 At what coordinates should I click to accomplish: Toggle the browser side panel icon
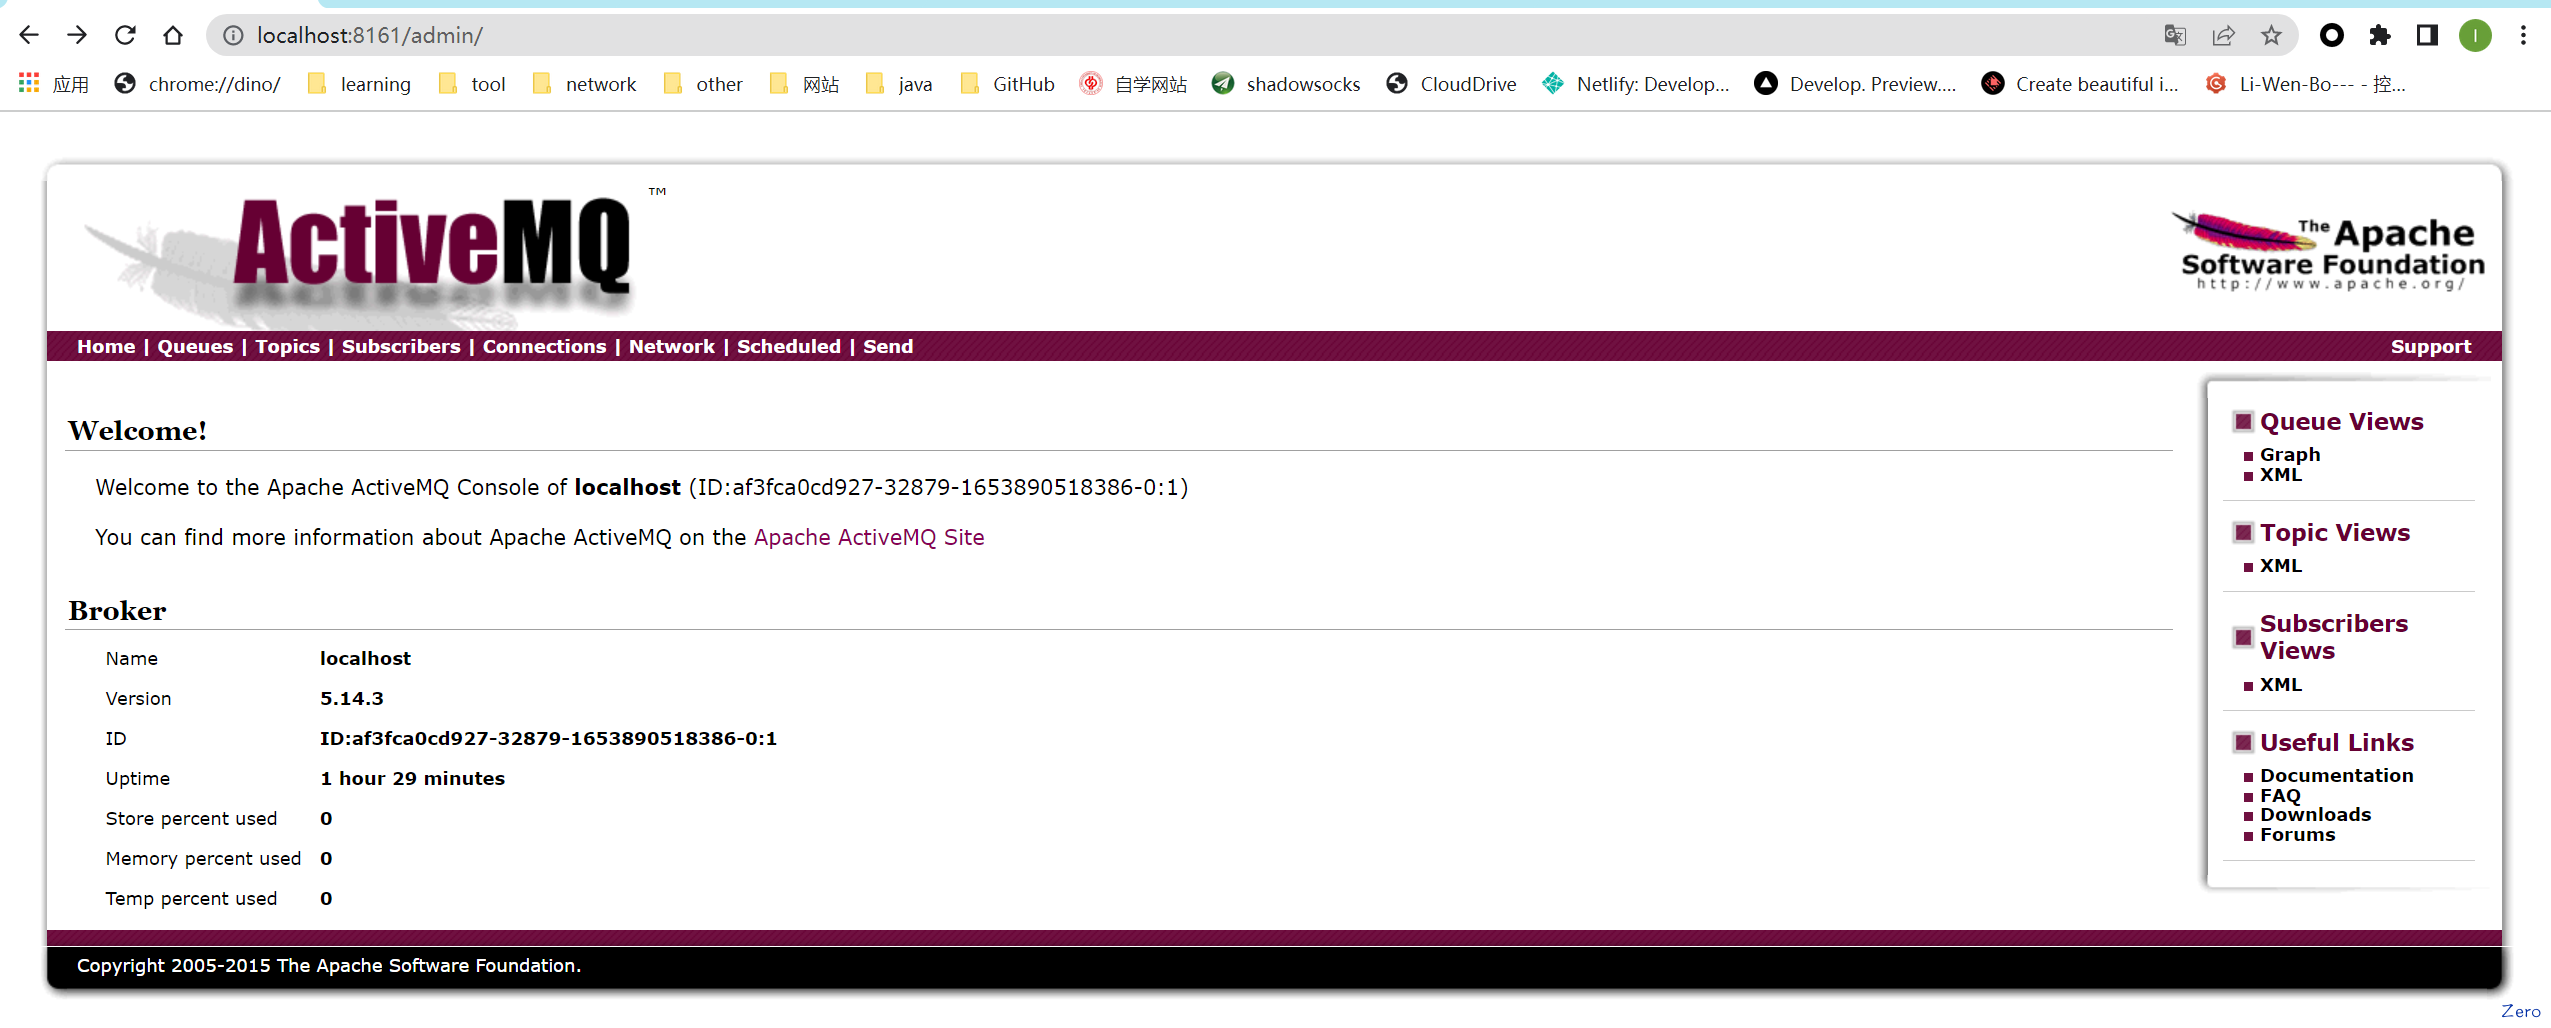[x=2427, y=35]
